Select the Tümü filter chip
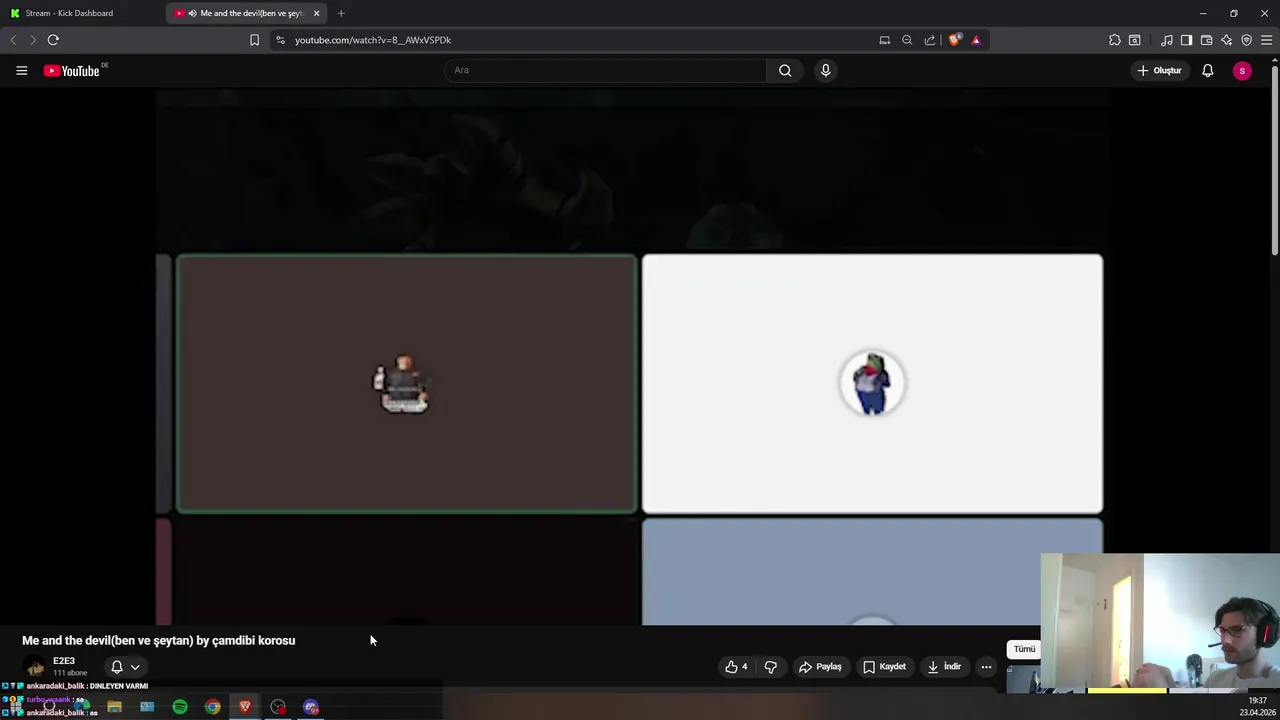 tap(1024, 649)
